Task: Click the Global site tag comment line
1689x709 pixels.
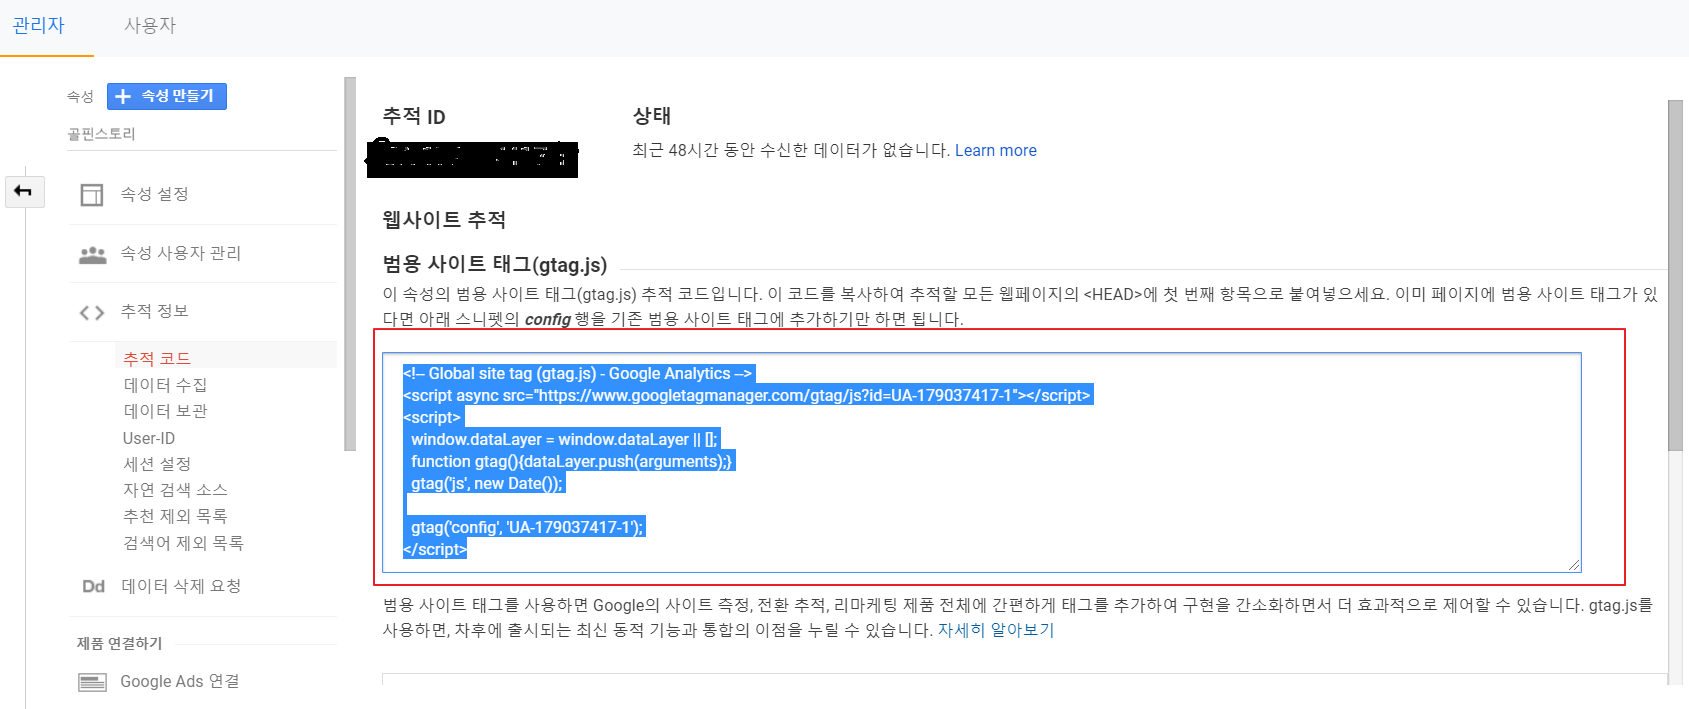Action: click(578, 373)
